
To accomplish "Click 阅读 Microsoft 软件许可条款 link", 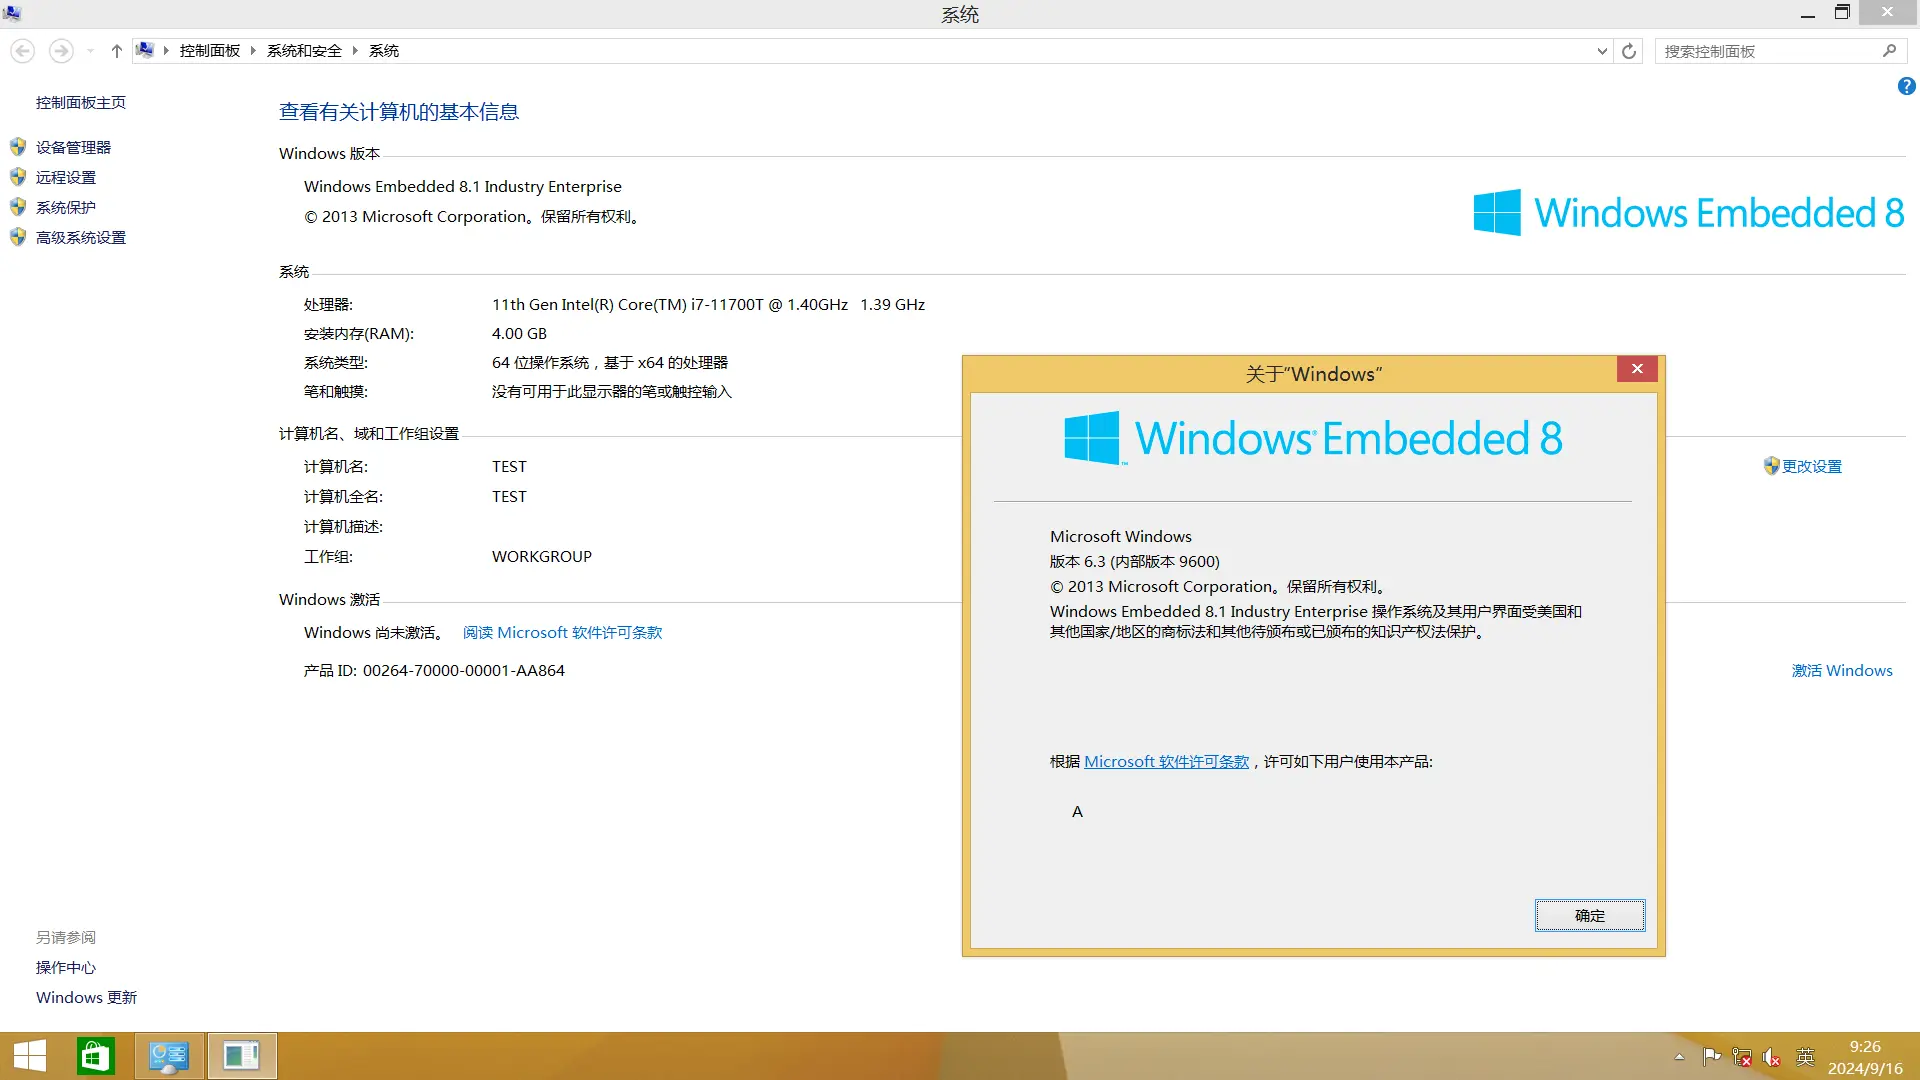I will 562,632.
